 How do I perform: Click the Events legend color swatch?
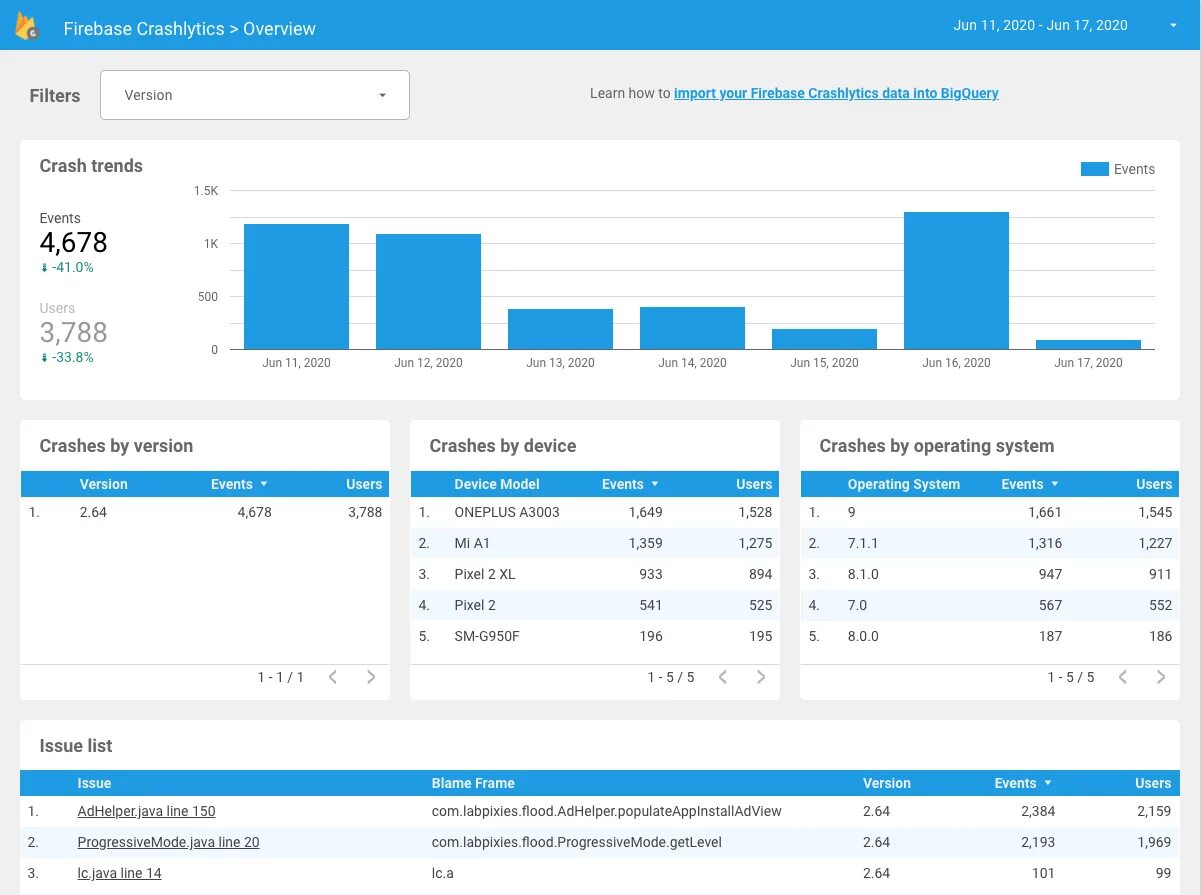pyautogui.click(x=1095, y=169)
